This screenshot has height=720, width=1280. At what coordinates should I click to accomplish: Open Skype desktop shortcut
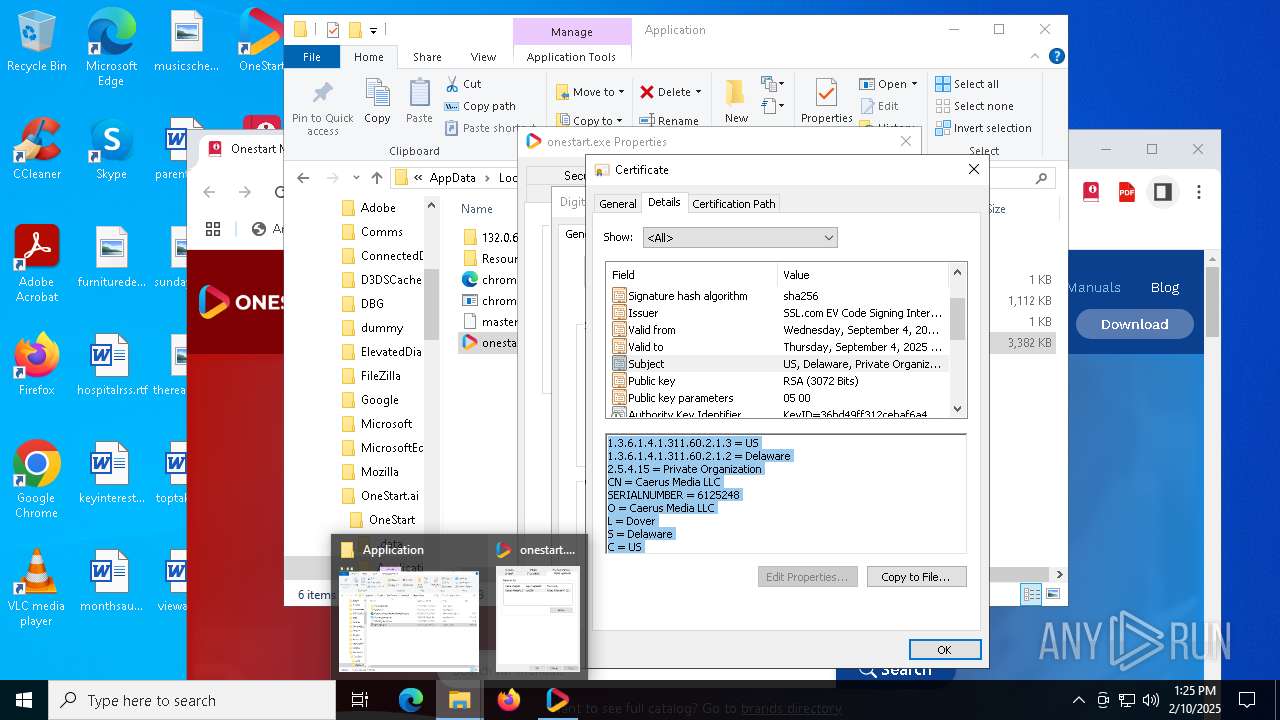click(x=111, y=149)
